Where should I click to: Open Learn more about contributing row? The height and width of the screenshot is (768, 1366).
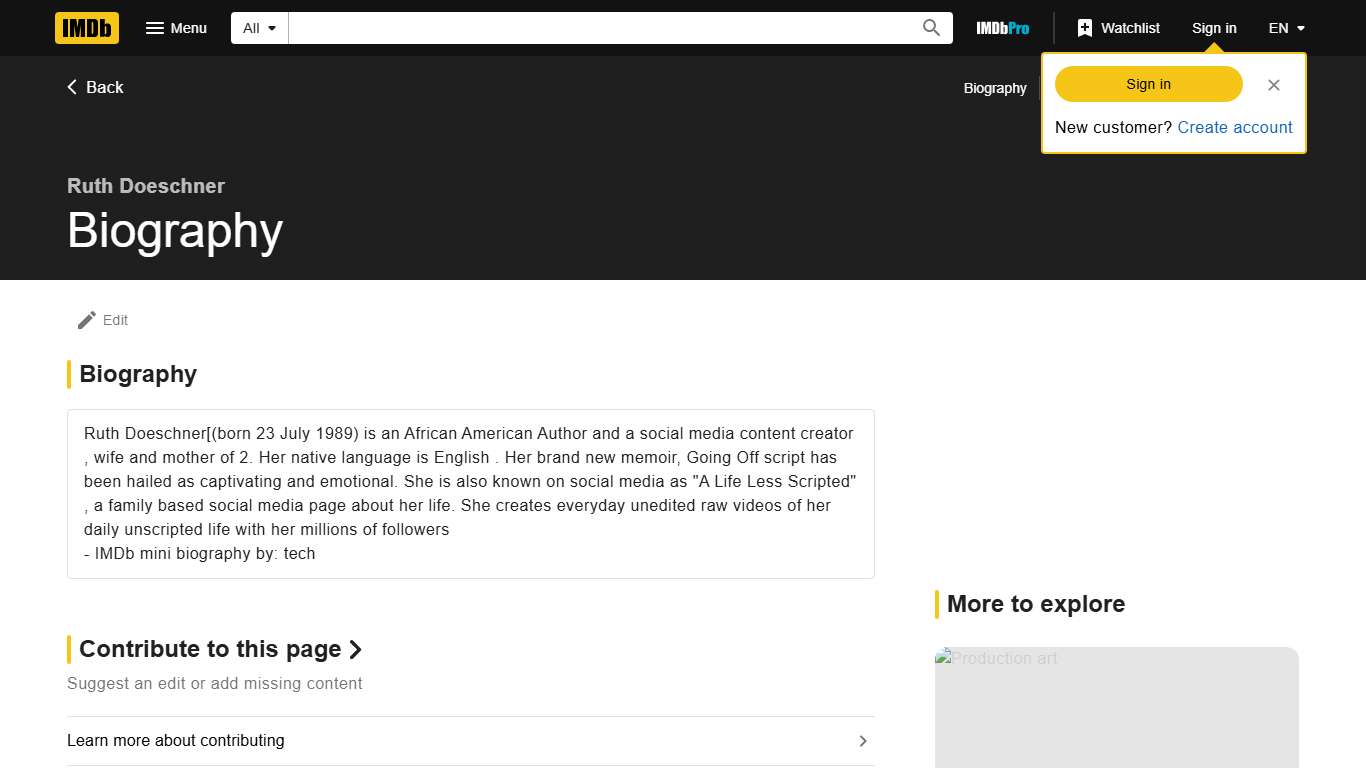[x=176, y=741]
